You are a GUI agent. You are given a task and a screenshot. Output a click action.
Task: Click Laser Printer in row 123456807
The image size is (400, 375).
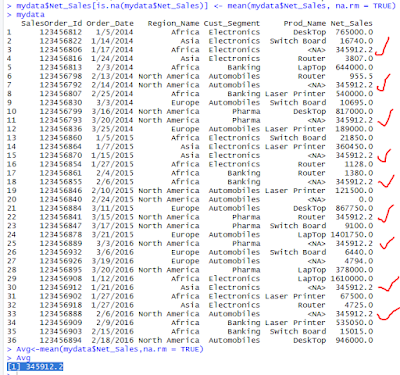click(x=295, y=94)
